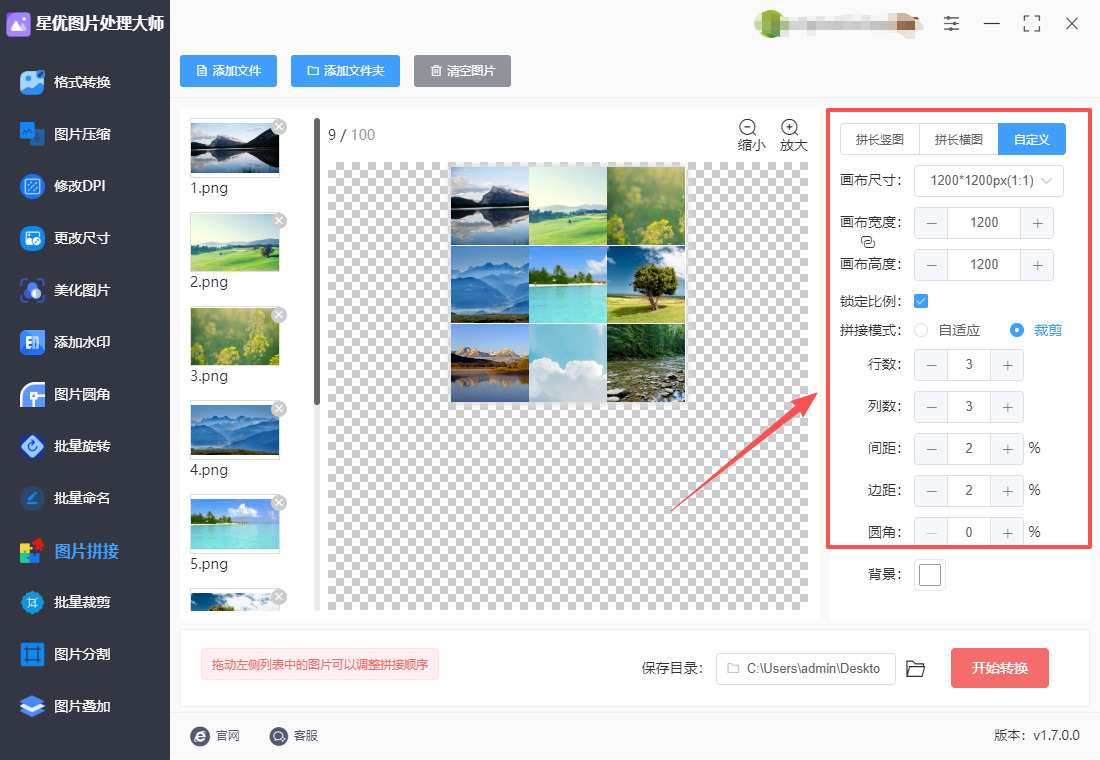This screenshot has width=1100, height=760.
Task: Increase the 画布宽度 canvas width
Action: pos(1038,223)
